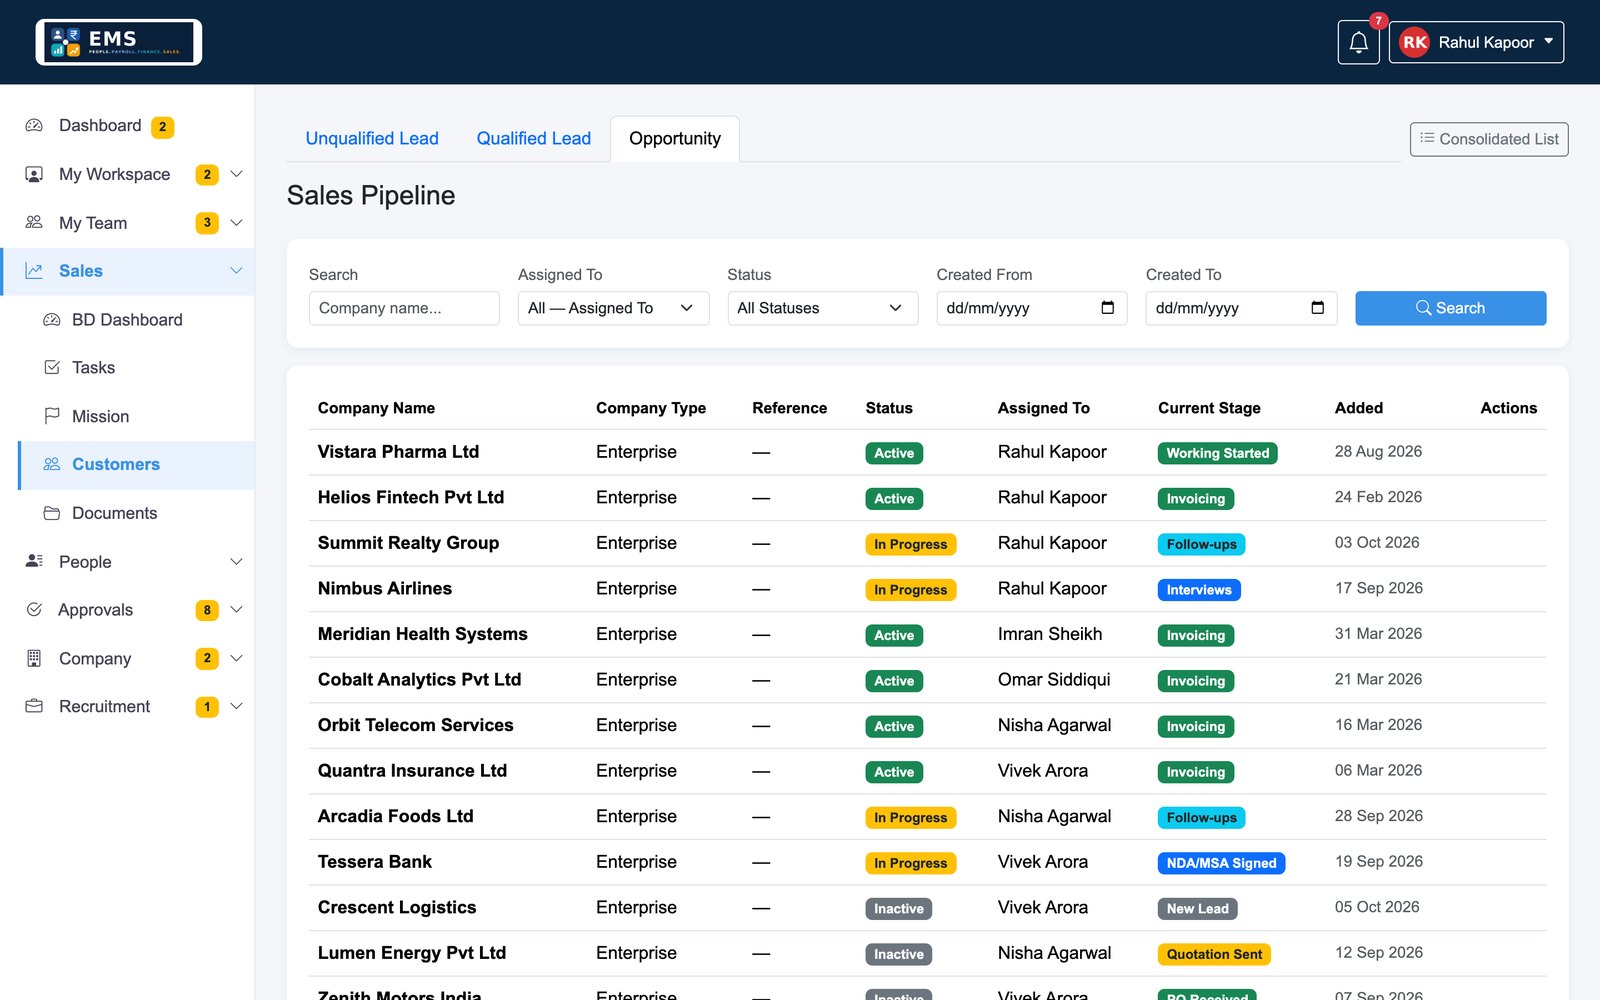Click the My Team people icon
This screenshot has height=1000, width=1600.
[34, 222]
